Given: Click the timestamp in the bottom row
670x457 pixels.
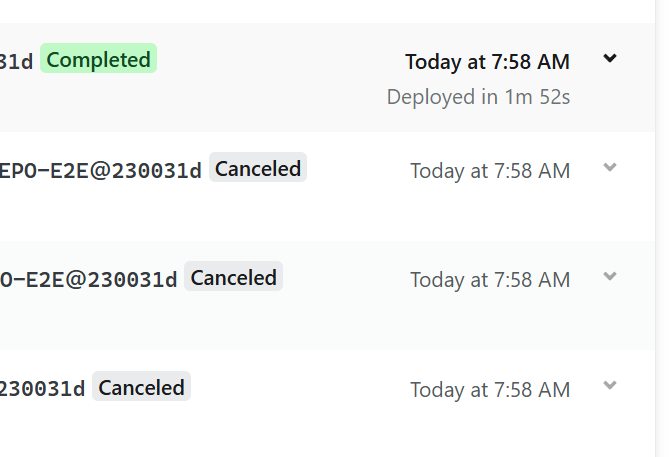Looking at the screenshot, I should tap(490, 390).
